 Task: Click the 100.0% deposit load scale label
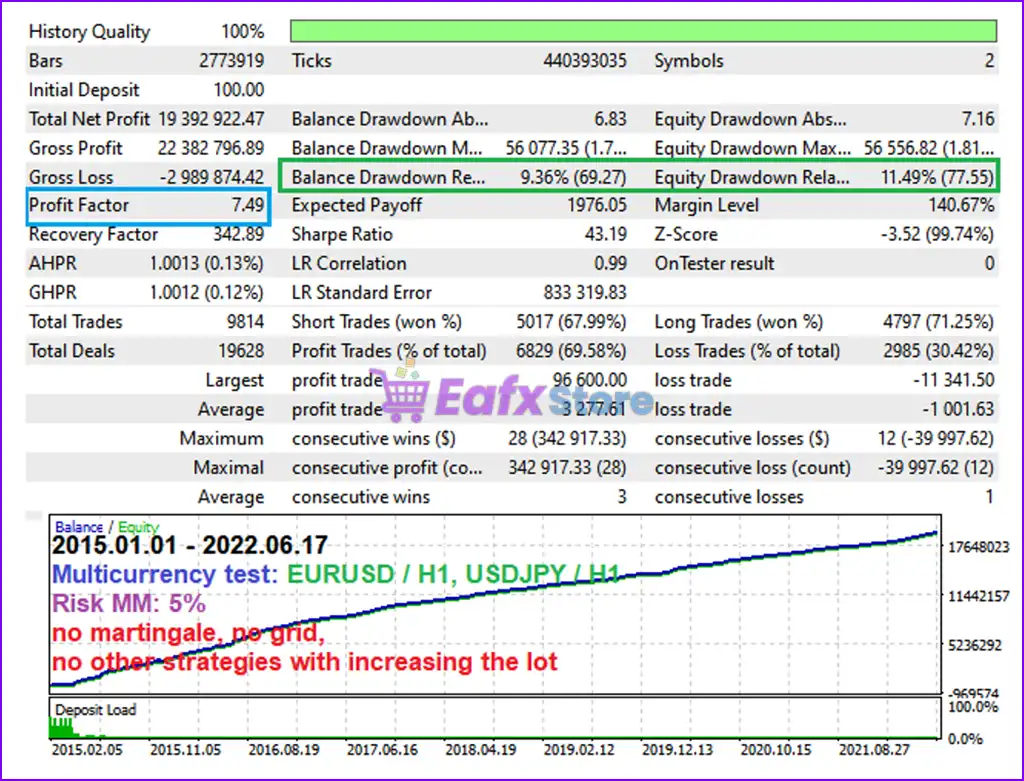coord(974,707)
